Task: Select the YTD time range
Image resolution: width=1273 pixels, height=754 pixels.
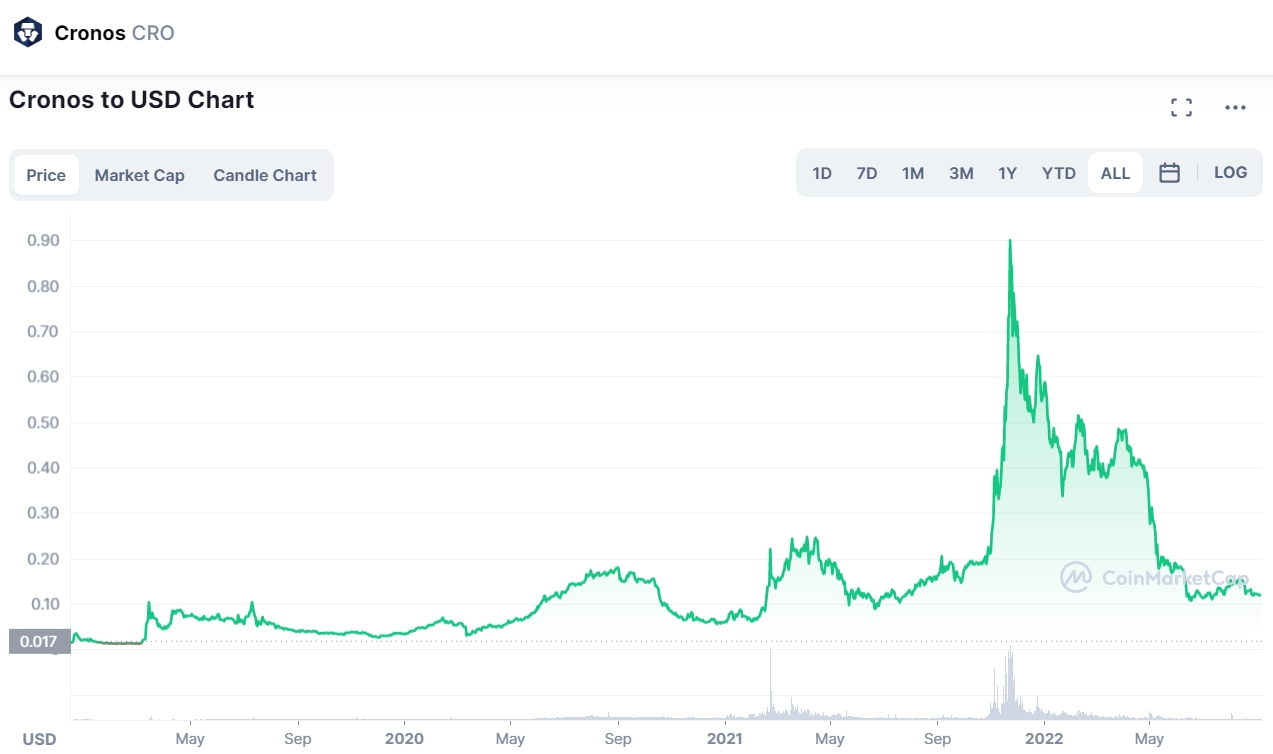Action: (x=1059, y=173)
